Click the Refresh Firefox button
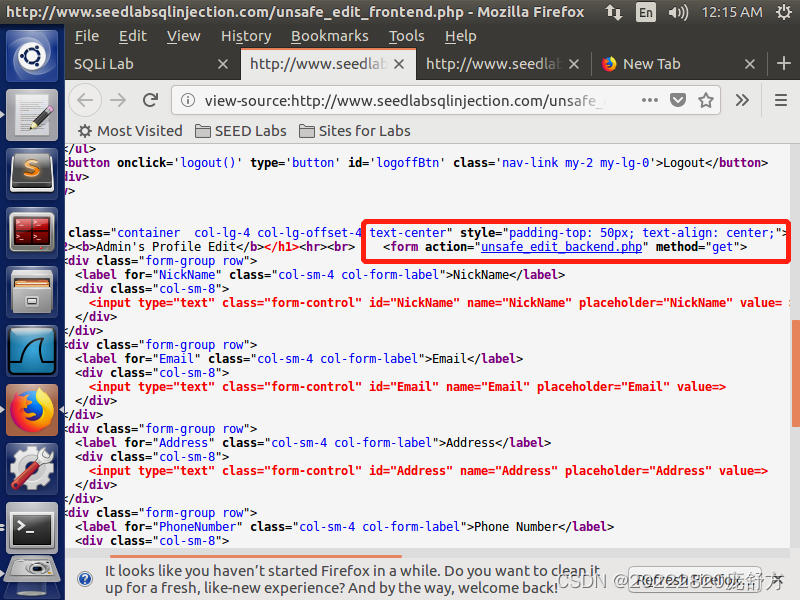The image size is (800, 600). [694, 580]
